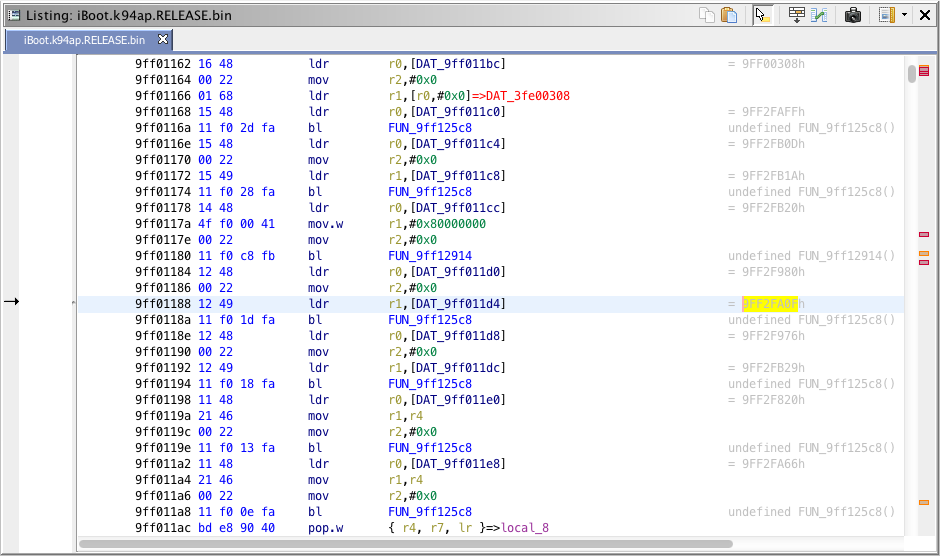Click operand DAT_9ff011d4 on current row
Viewport: 940px width, 556px height.
(x=458, y=303)
